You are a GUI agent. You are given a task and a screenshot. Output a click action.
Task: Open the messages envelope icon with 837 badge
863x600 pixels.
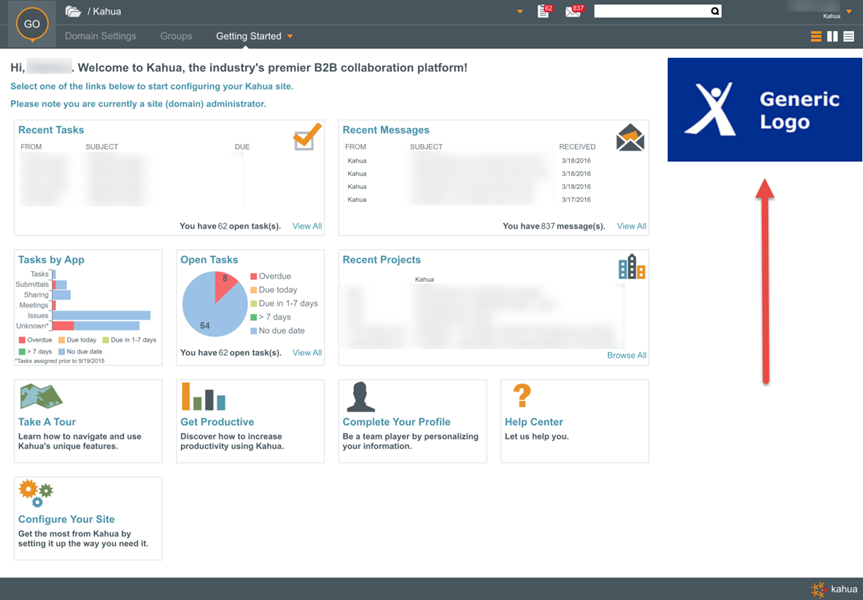(x=573, y=11)
